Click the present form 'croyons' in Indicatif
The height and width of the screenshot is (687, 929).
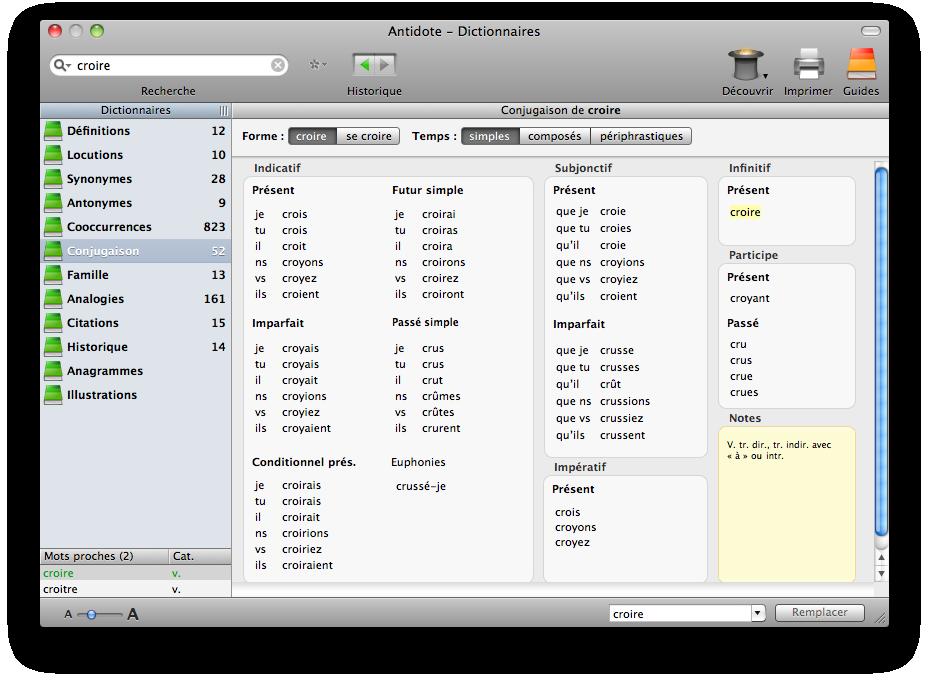click(302, 262)
